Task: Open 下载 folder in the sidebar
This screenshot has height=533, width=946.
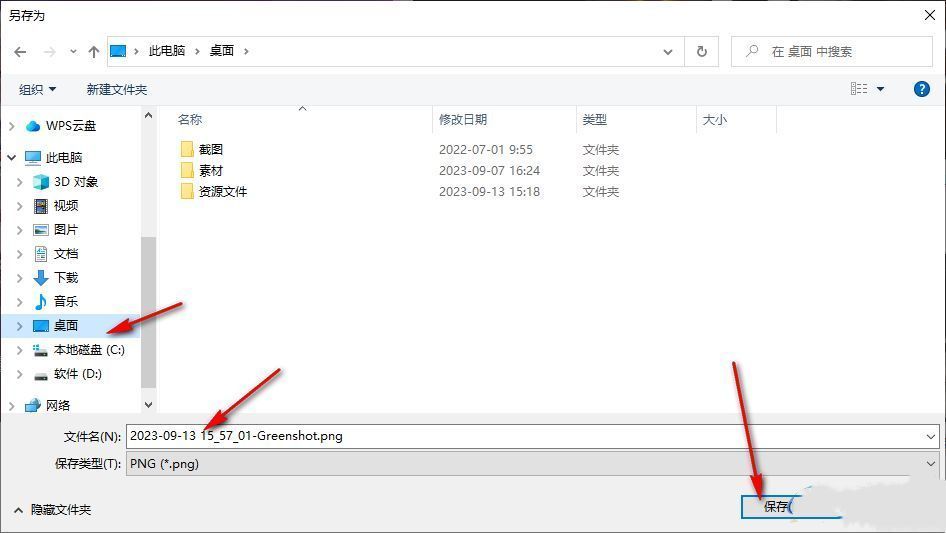Action: coord(65,278)
